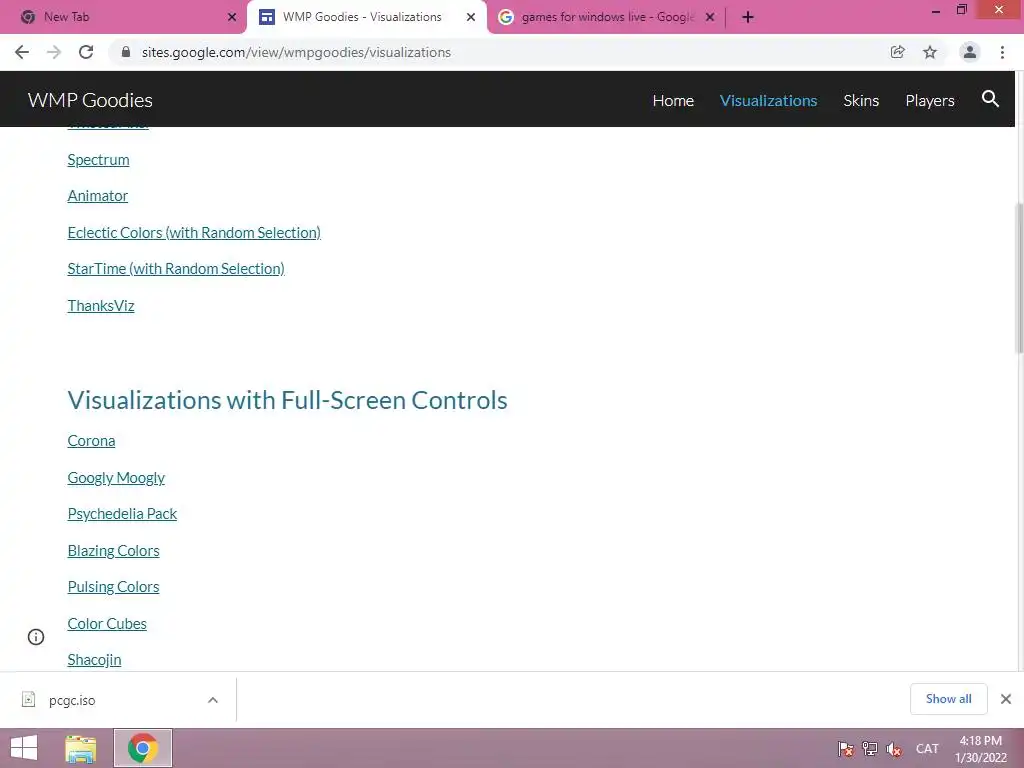
Task: Open the taskbar clock showing 4:18 PM
Action: click(x=980, y=749)
